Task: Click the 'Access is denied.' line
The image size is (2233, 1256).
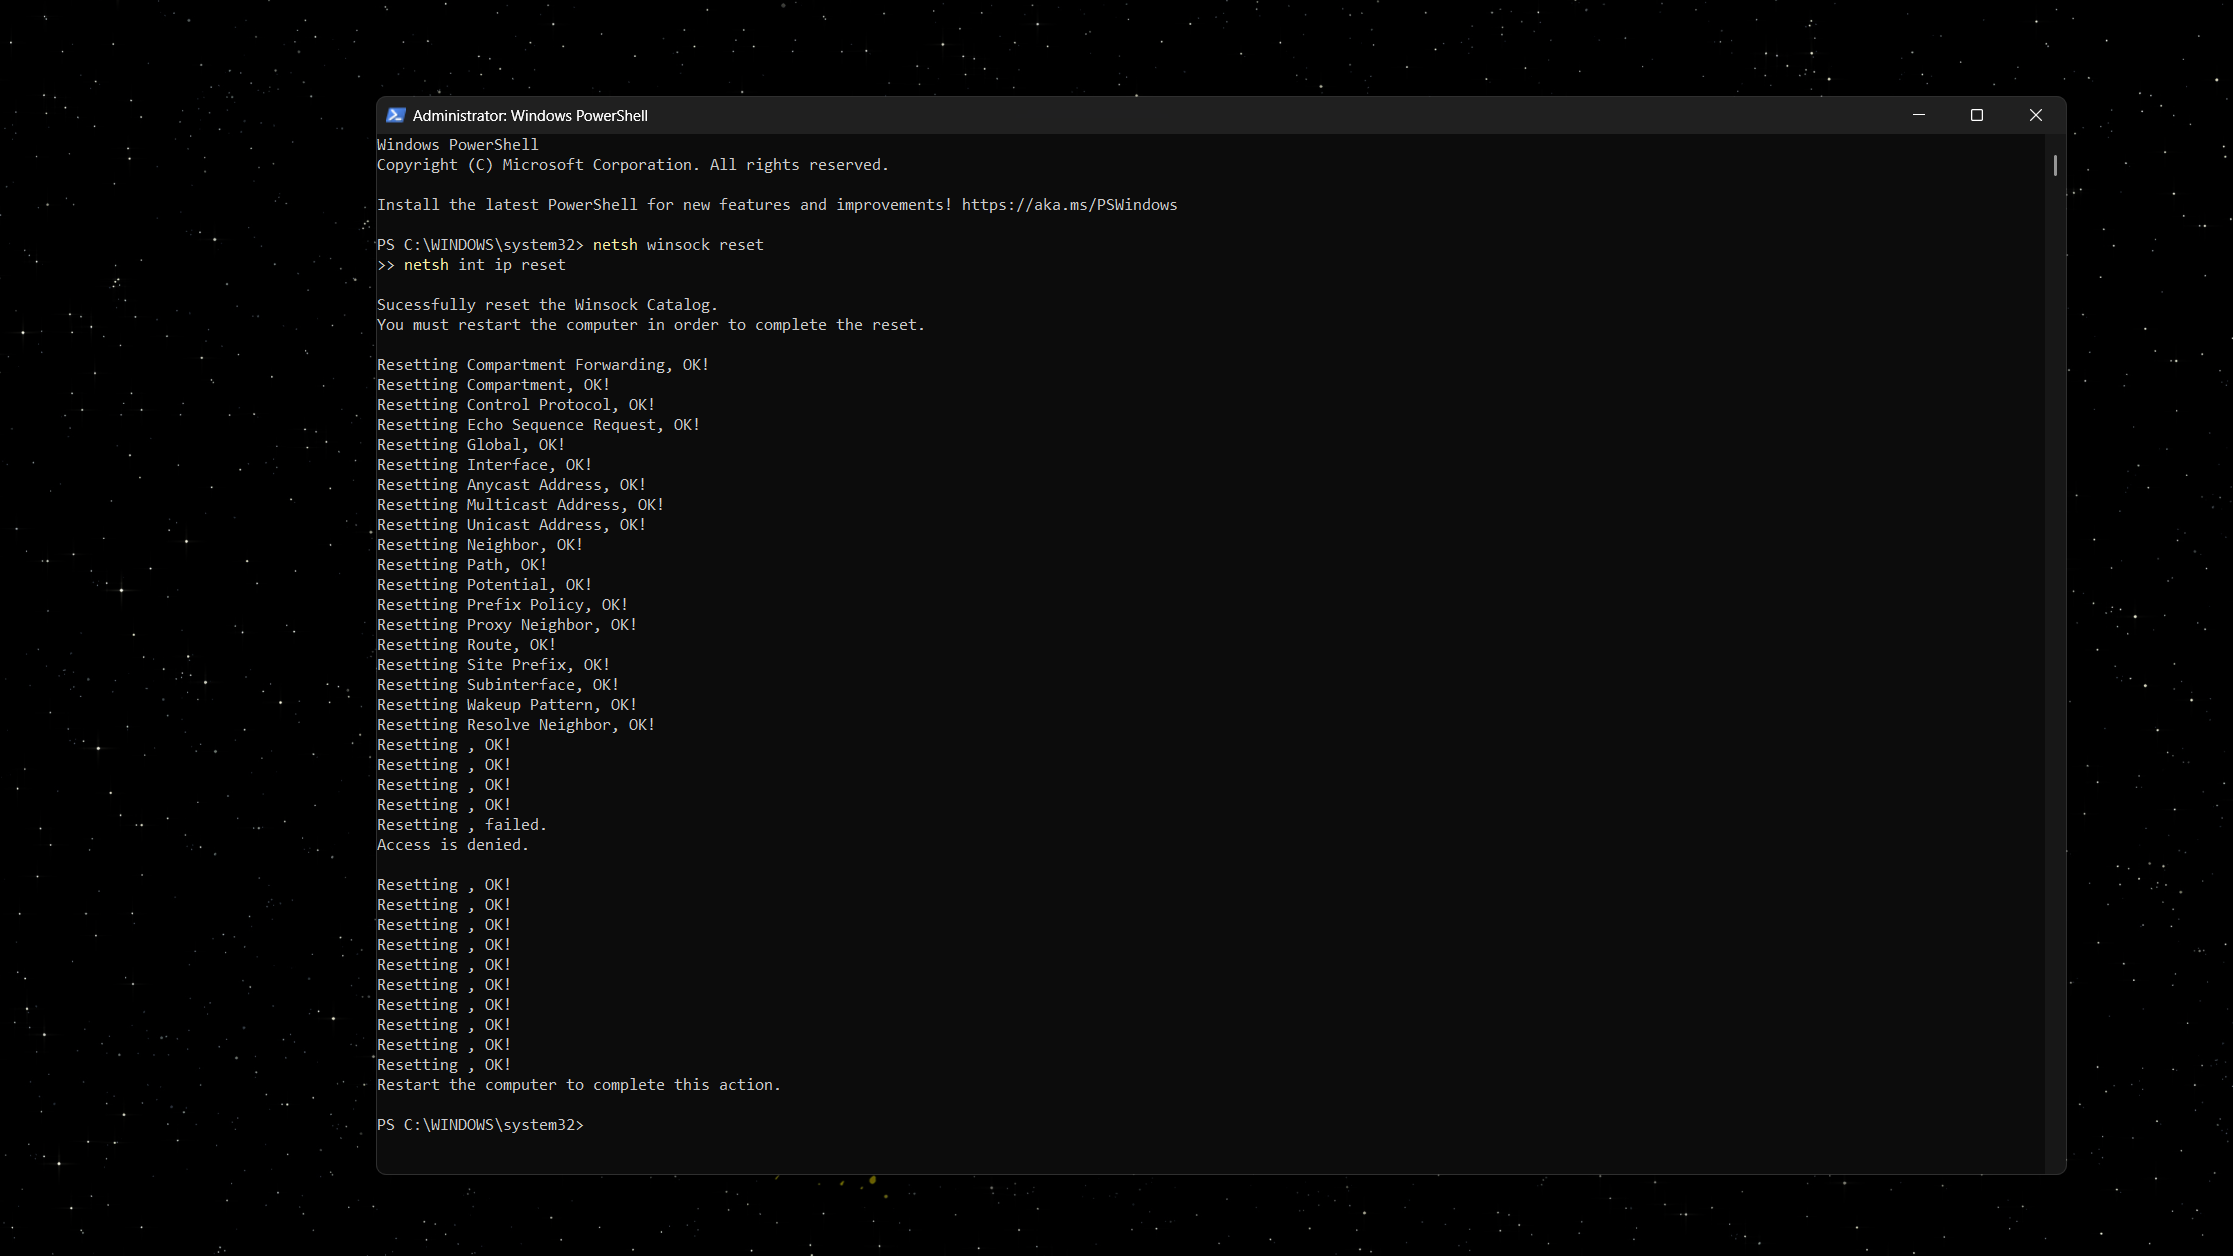Action: click(453, 845)
